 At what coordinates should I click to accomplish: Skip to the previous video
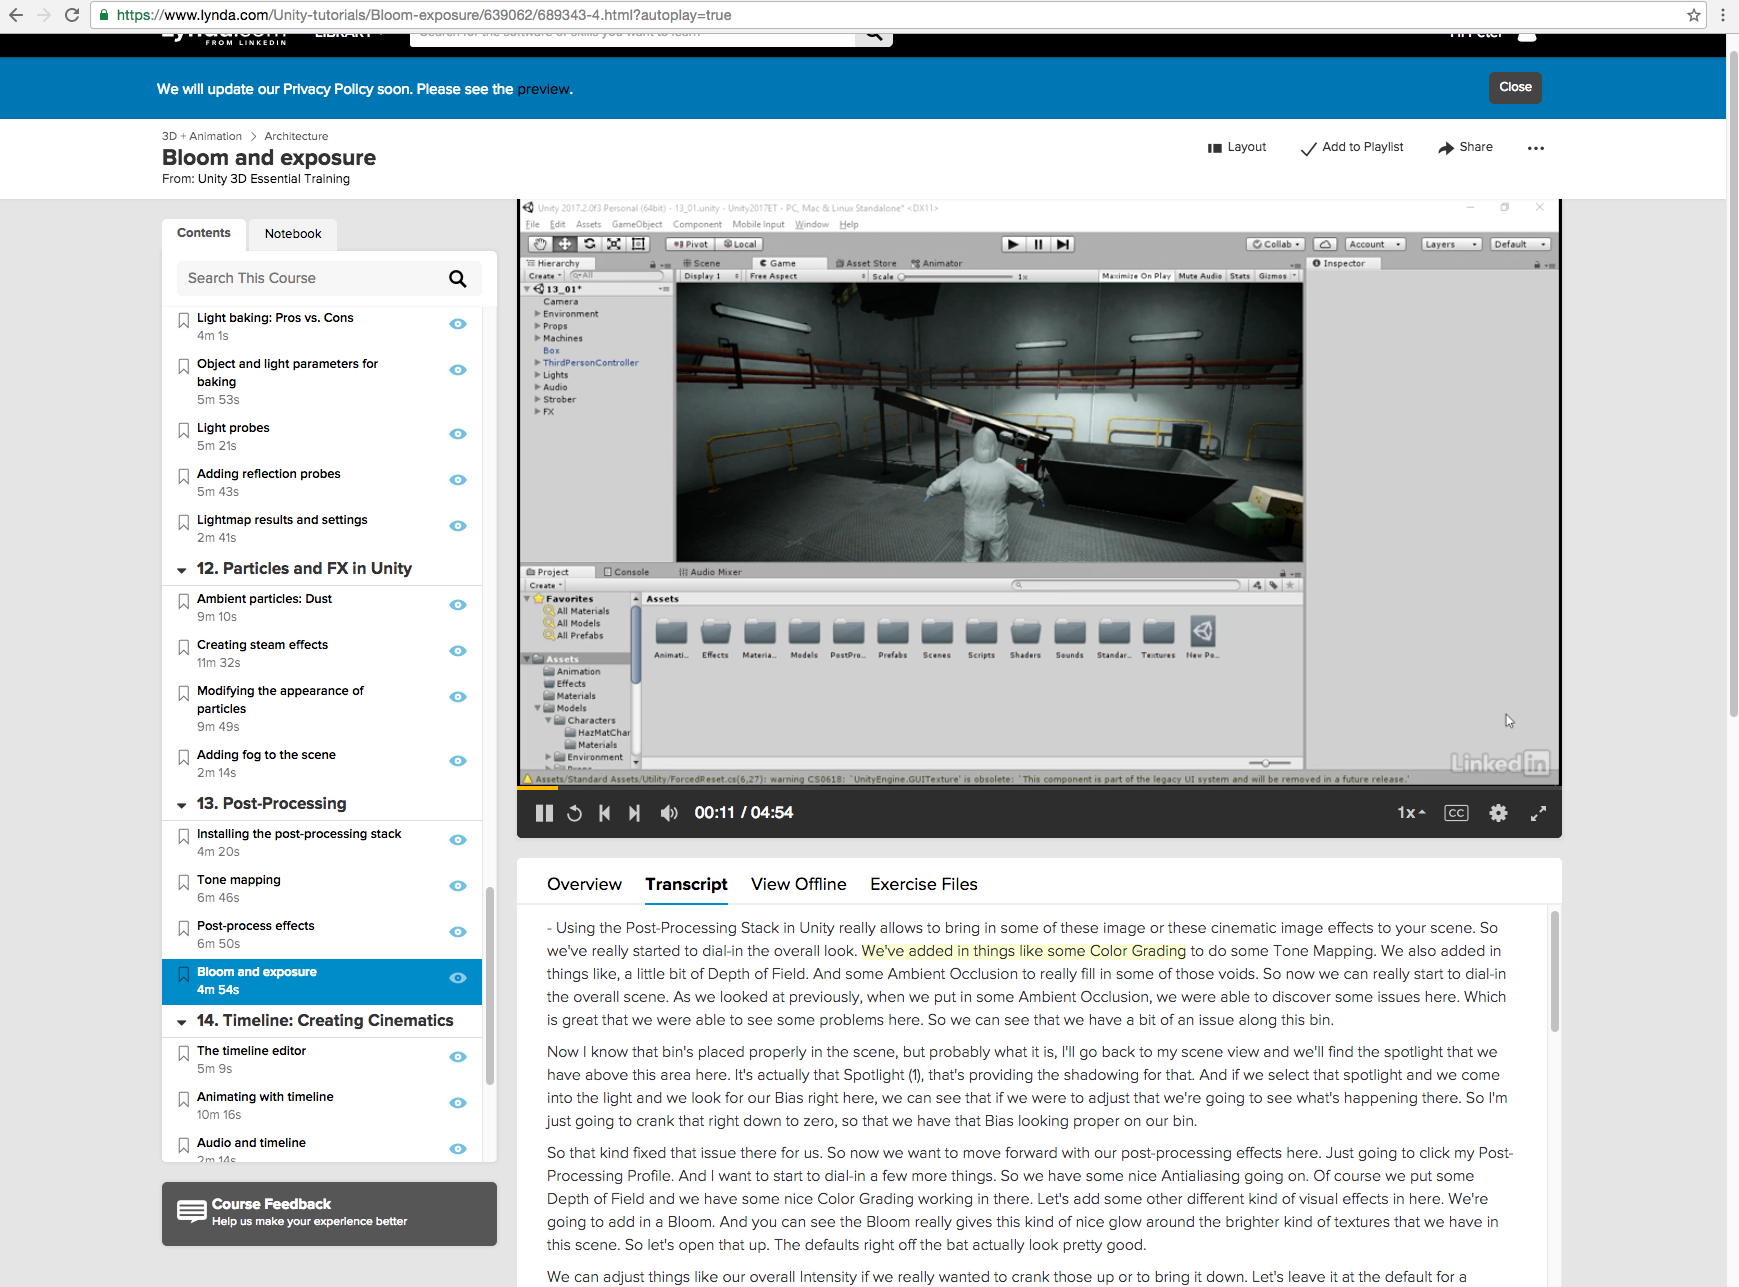[x=604, y=813]
